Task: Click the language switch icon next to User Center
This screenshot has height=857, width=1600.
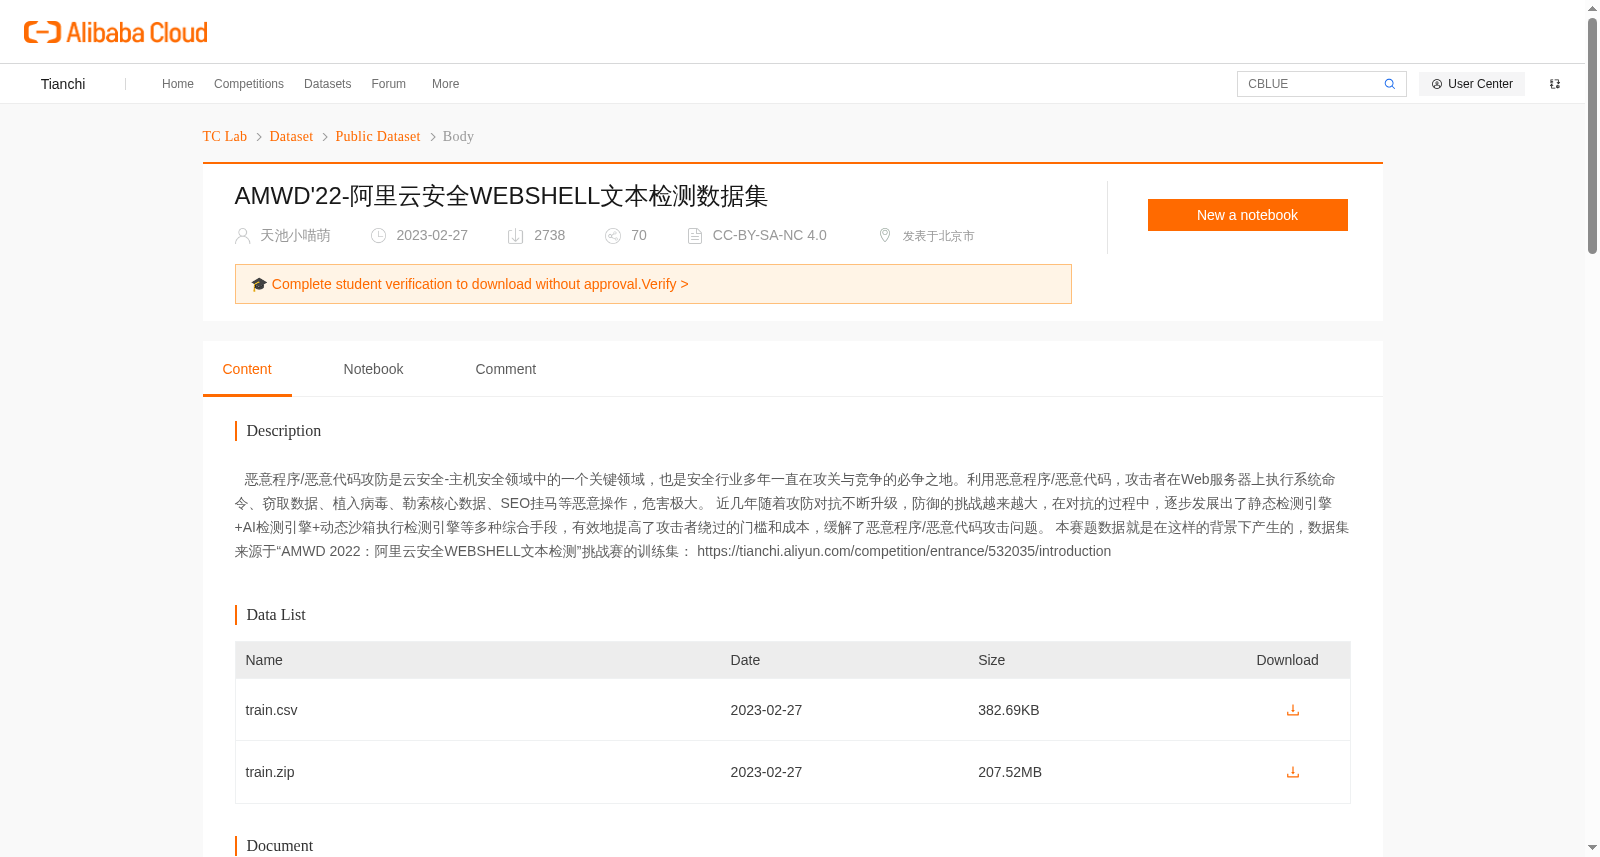Action: point(1554,84)
